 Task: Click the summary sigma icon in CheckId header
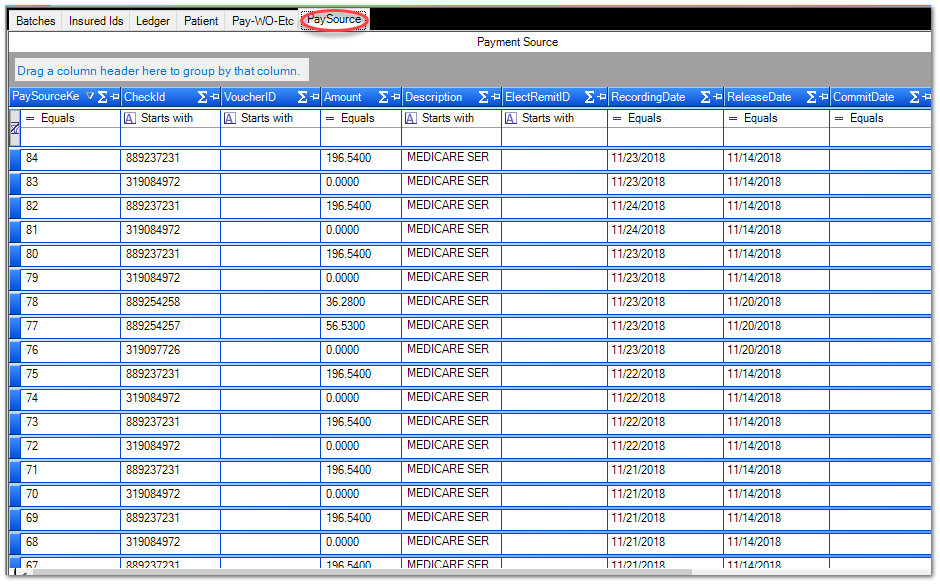click(x=203, y=97)
